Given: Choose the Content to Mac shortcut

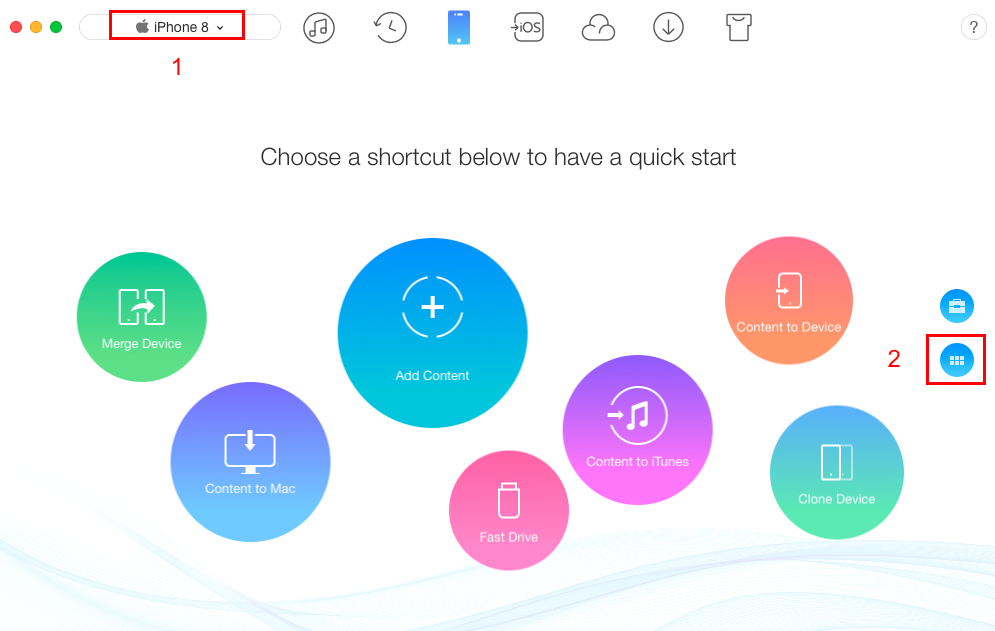Looking at the screenshot, I should coord(250,462).
